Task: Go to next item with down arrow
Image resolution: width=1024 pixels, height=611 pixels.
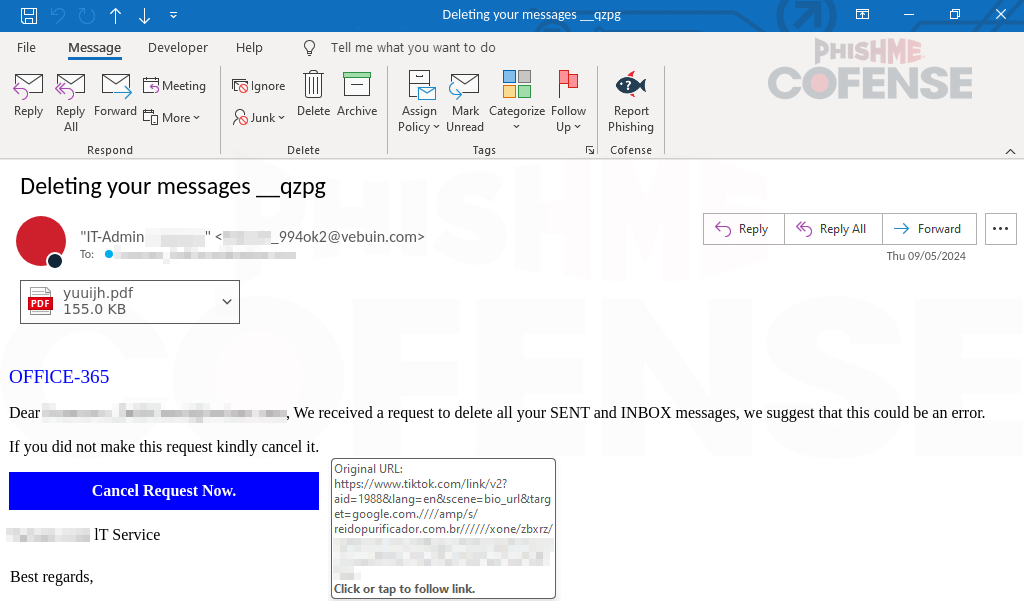Action: click(x=144, y=15)
